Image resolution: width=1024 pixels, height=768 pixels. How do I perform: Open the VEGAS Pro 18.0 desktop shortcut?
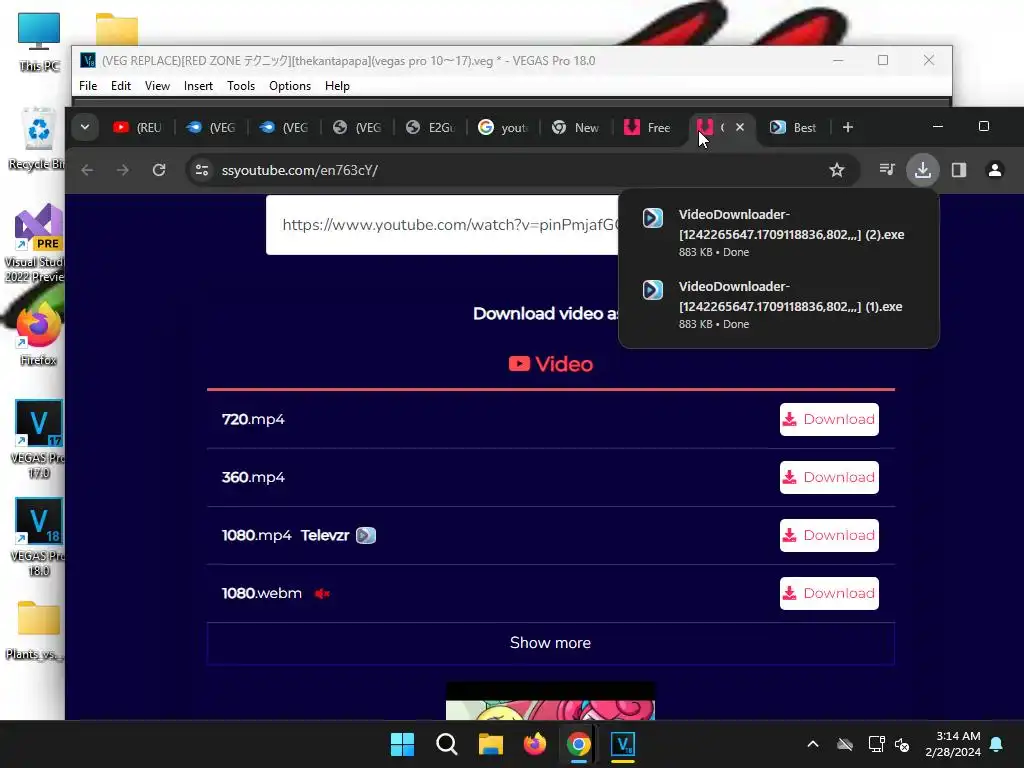38,537
